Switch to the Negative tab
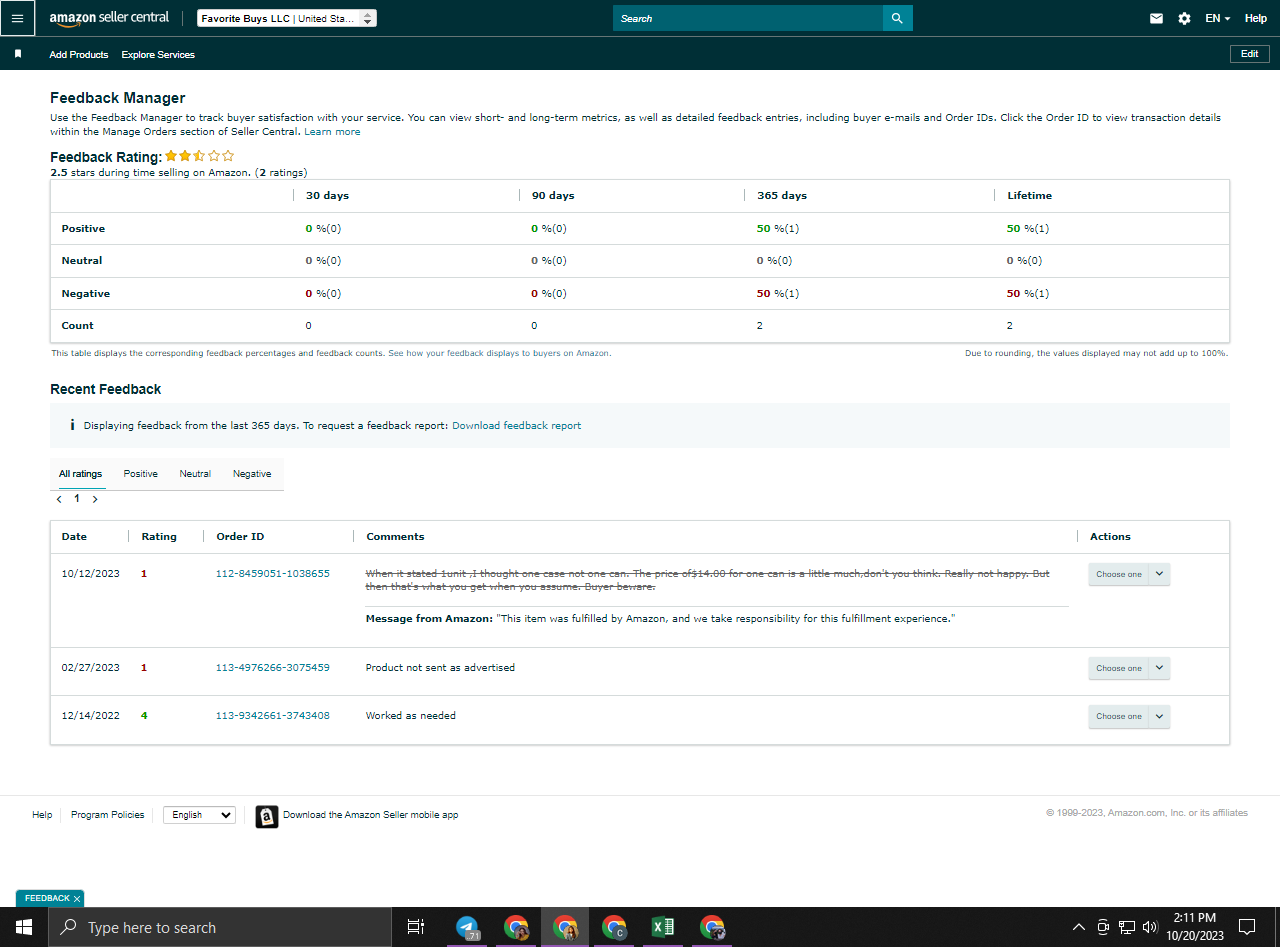 [252, 474]
